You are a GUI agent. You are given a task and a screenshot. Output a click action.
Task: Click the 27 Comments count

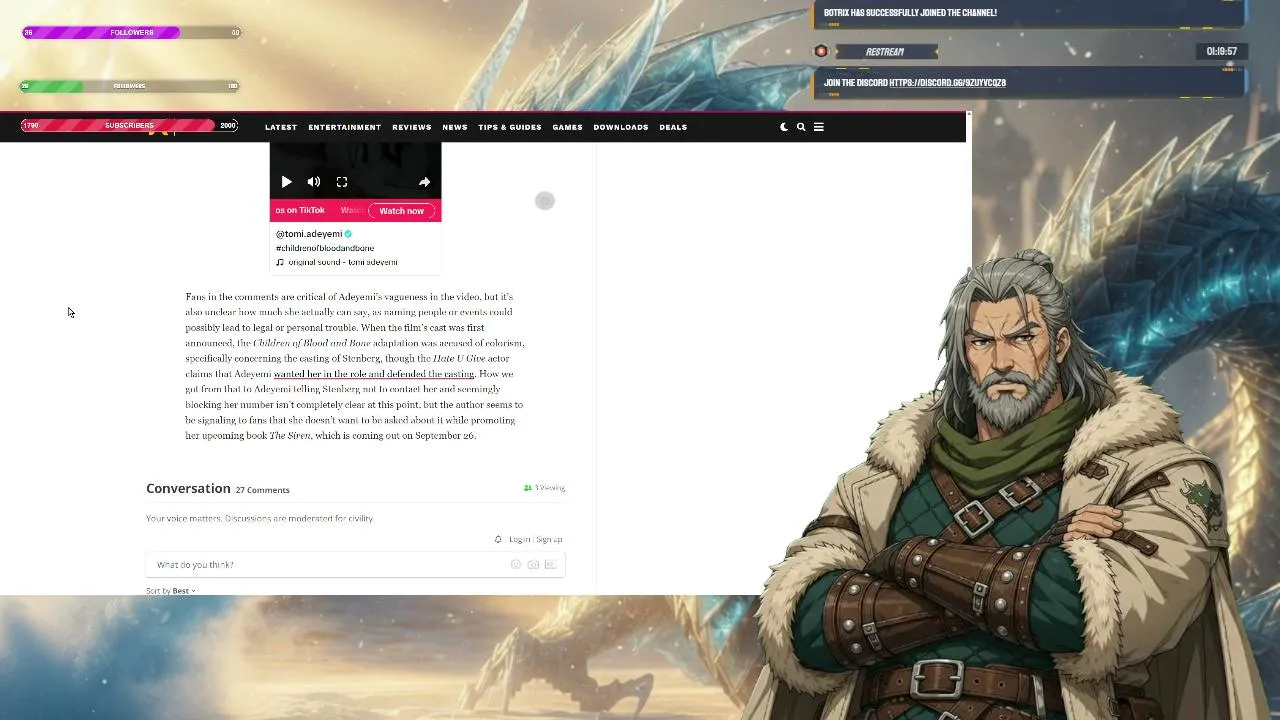coord(263,490)
